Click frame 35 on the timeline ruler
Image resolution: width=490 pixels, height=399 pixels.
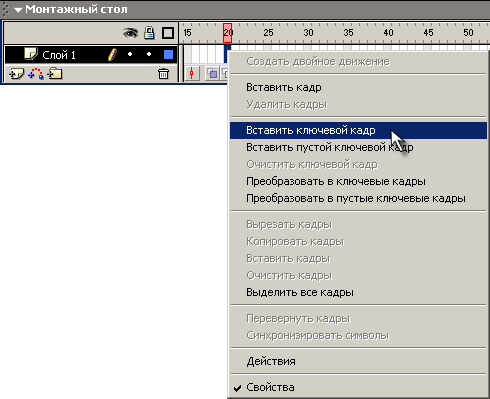(x=348, y=33)
